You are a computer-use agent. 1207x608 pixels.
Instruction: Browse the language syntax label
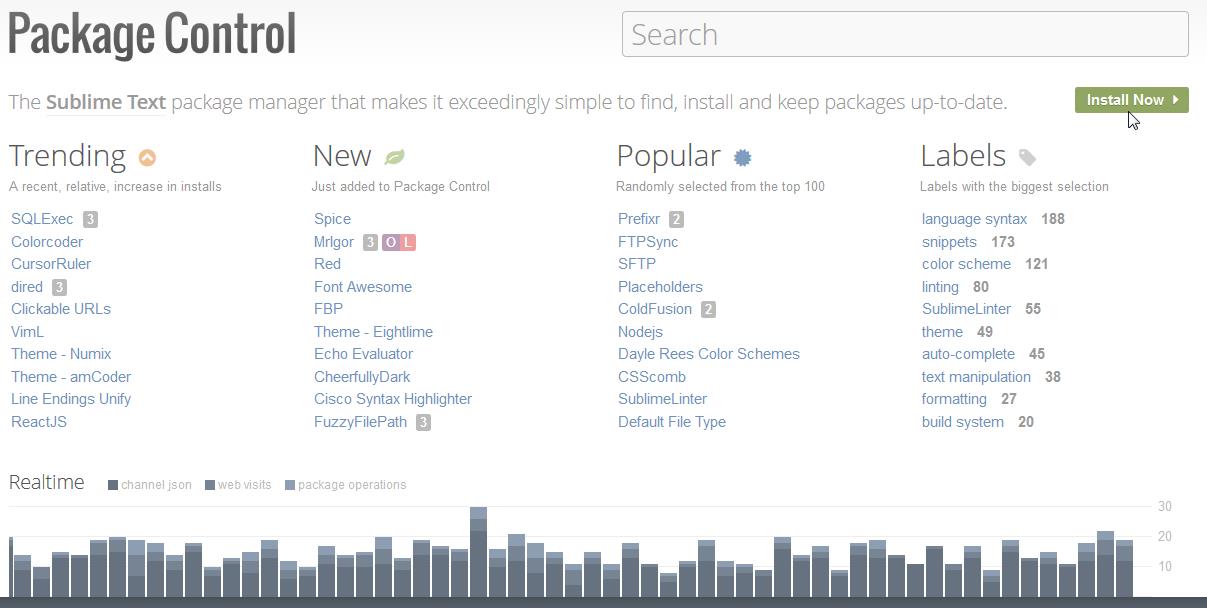[974, 219]
